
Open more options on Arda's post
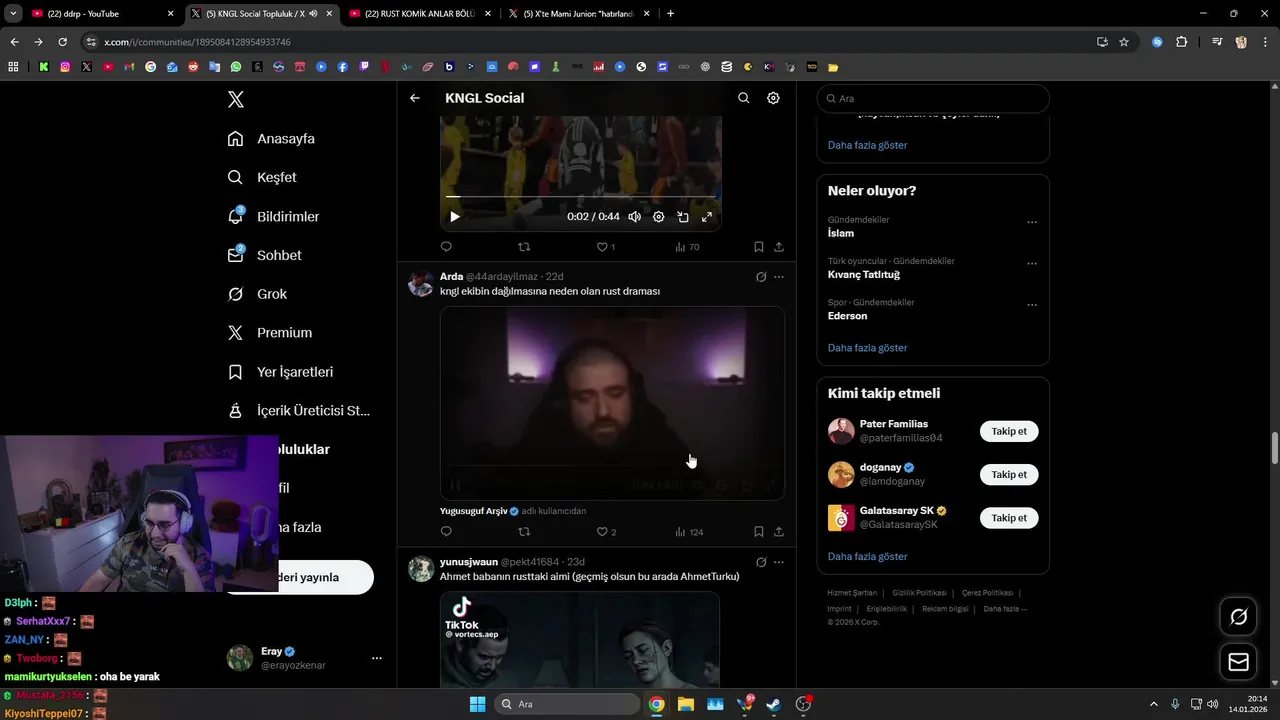pos(779,277)
